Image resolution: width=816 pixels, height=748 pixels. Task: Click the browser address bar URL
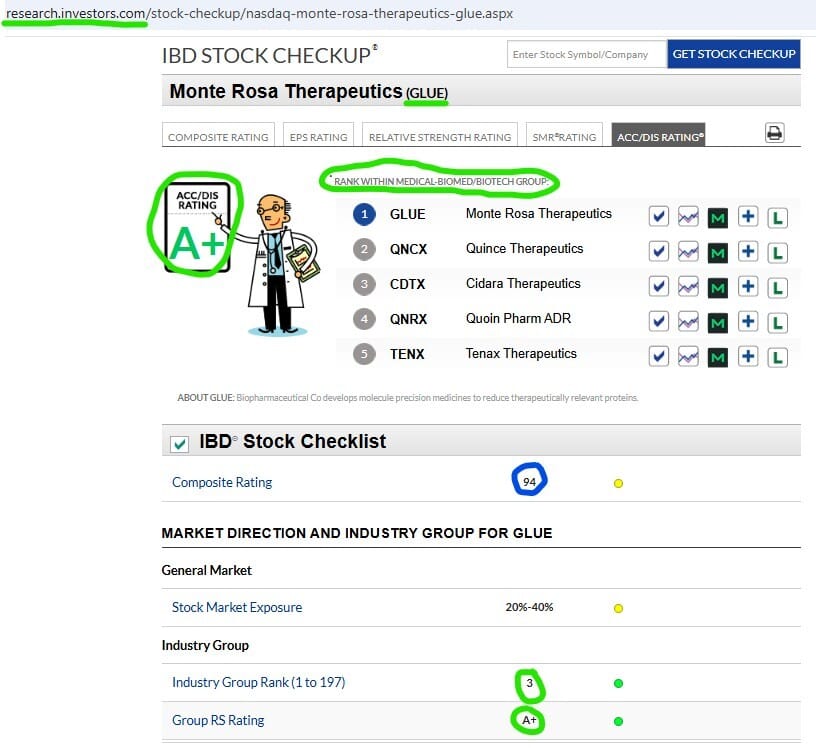259,14
